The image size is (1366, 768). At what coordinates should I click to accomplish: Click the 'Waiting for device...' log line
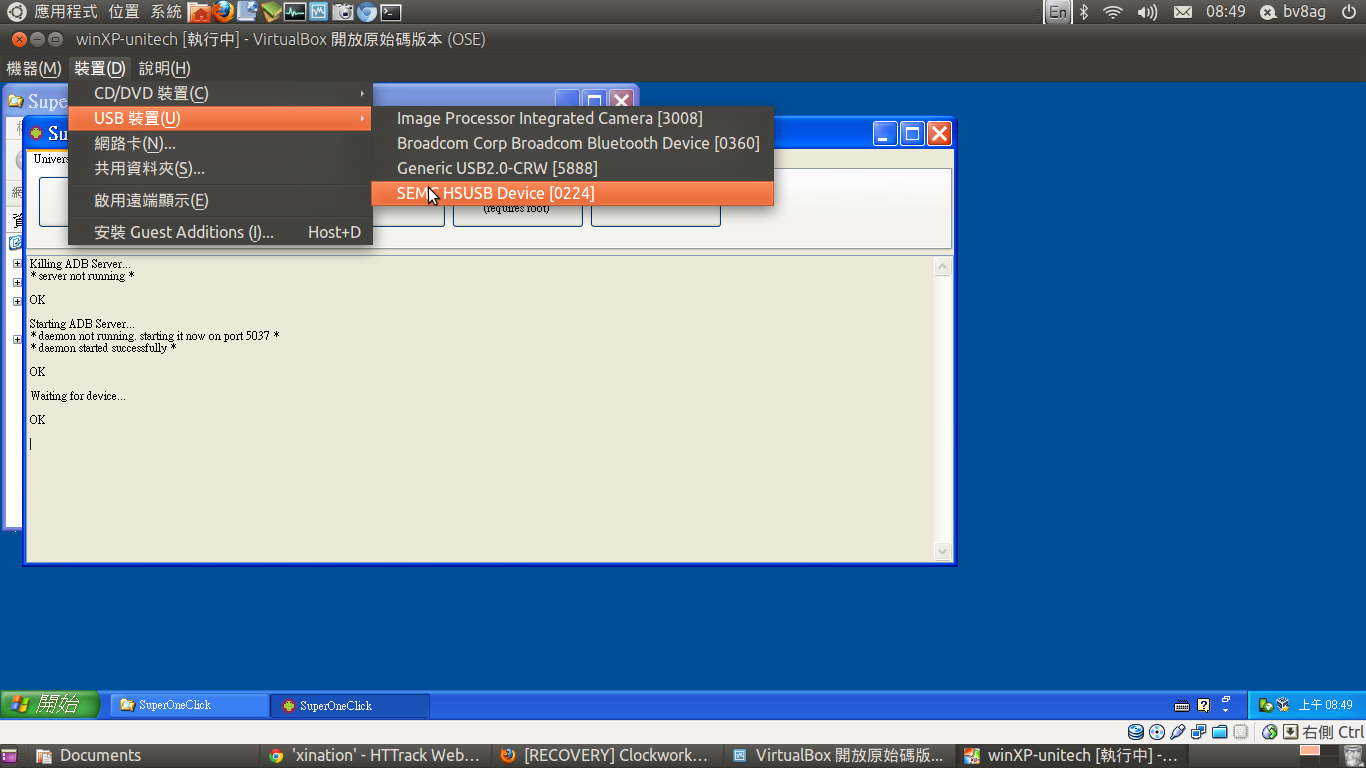(78, 396)
